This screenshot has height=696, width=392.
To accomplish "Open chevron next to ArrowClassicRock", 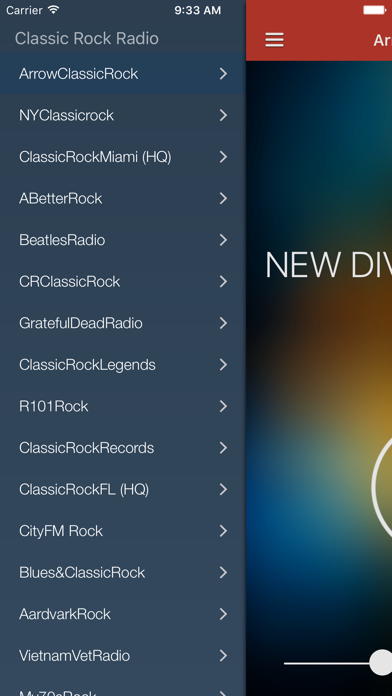I will point(223,74).
